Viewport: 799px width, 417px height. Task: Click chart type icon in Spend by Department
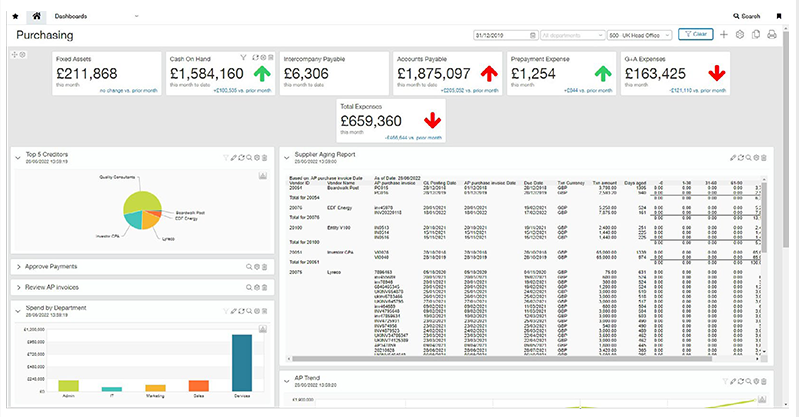[262, 329]
